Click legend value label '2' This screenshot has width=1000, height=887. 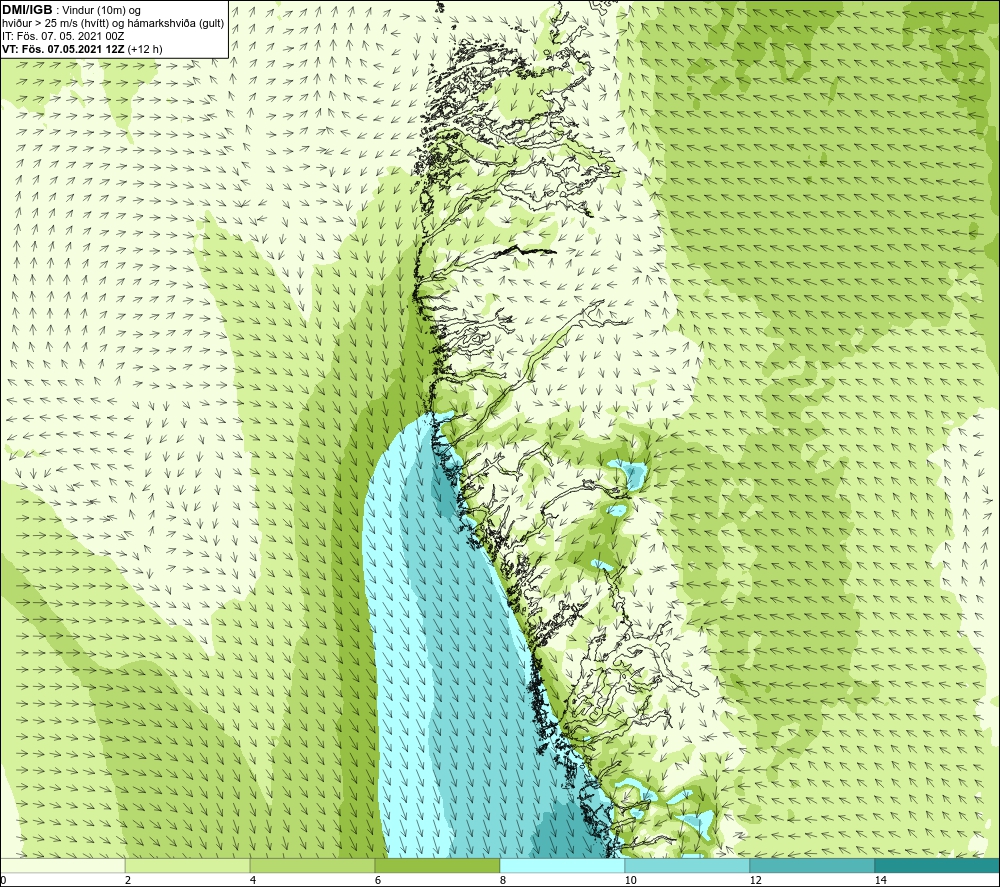pyautogui.click(x=128, y=881)
